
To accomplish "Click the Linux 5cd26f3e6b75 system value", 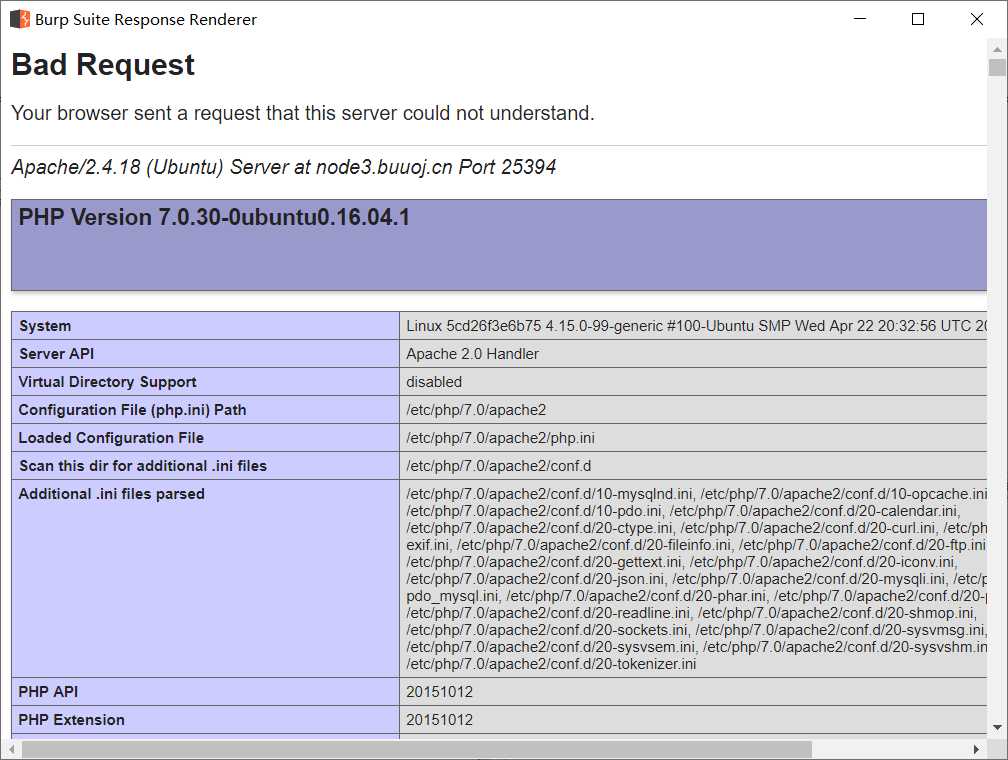I will pos(696,326).
